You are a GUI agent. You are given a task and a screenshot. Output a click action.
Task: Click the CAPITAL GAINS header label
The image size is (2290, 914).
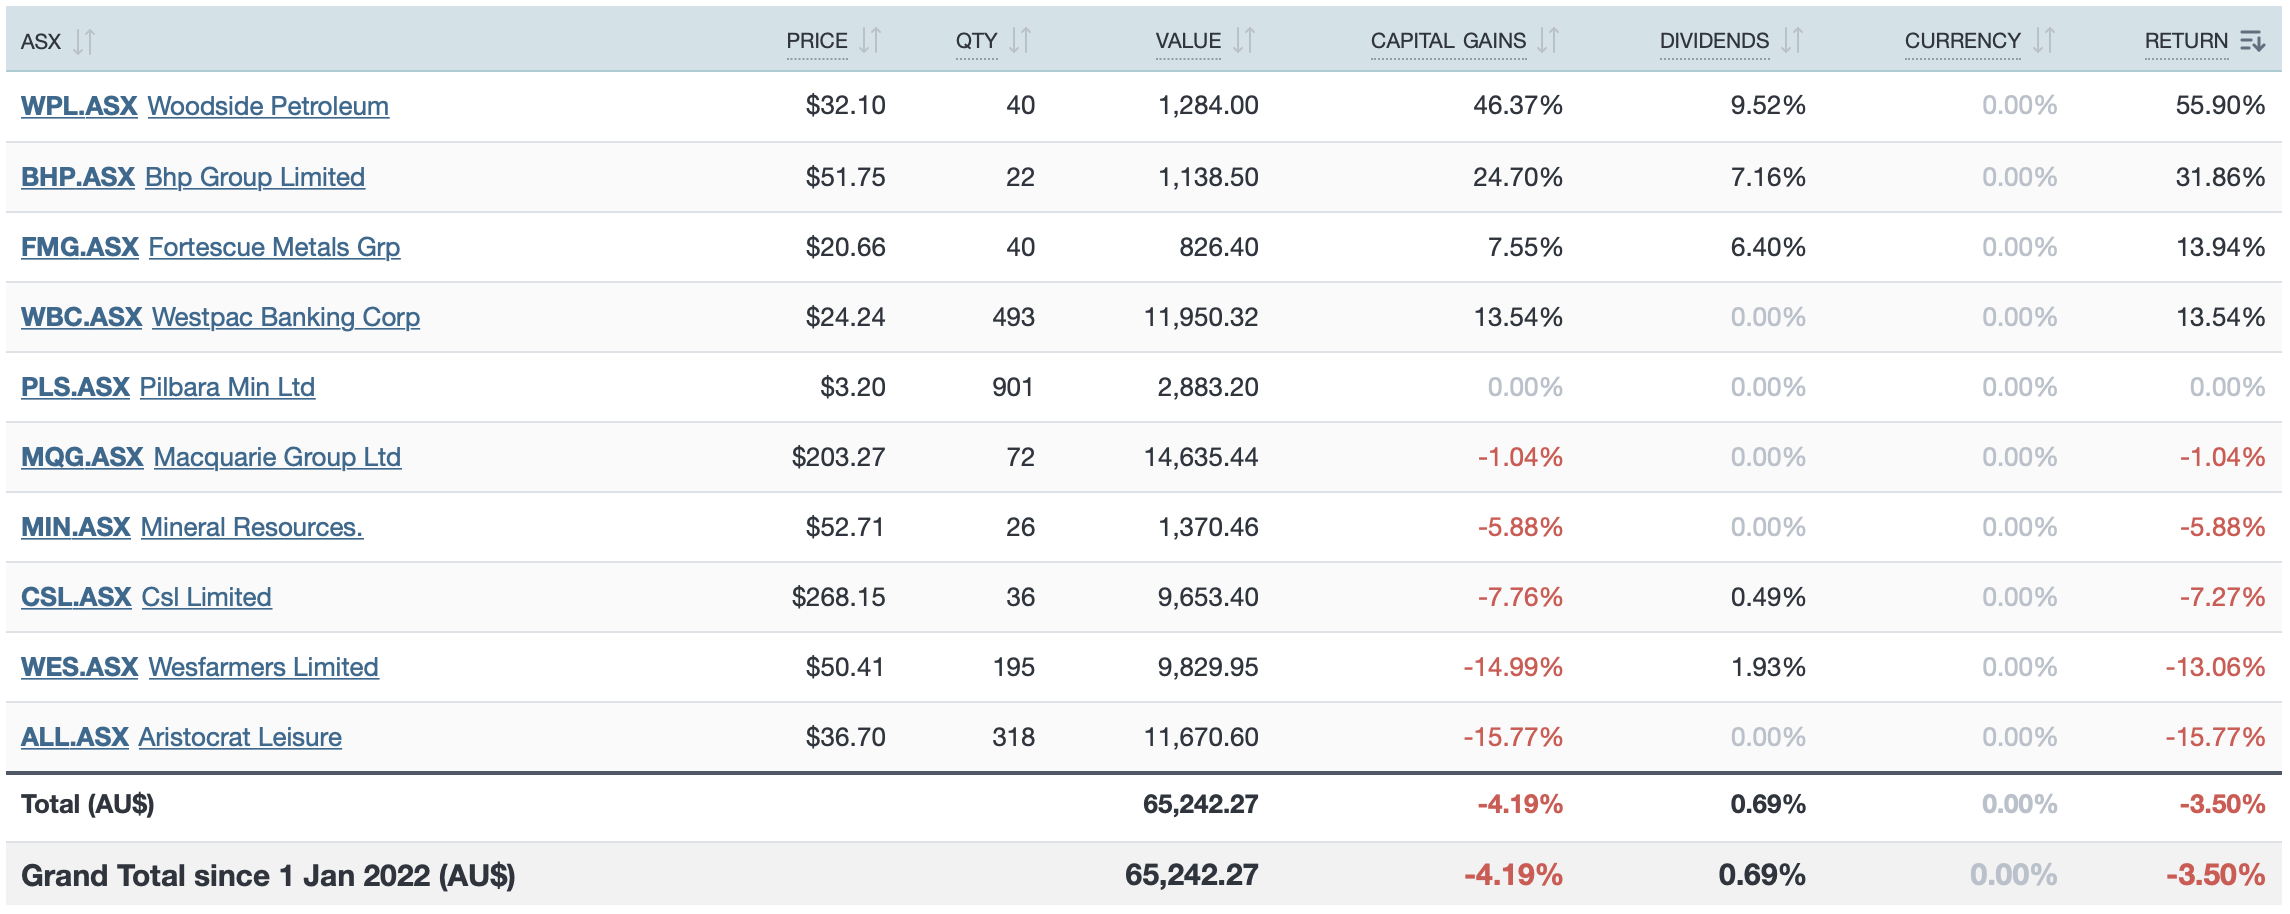coord(1448,41)
